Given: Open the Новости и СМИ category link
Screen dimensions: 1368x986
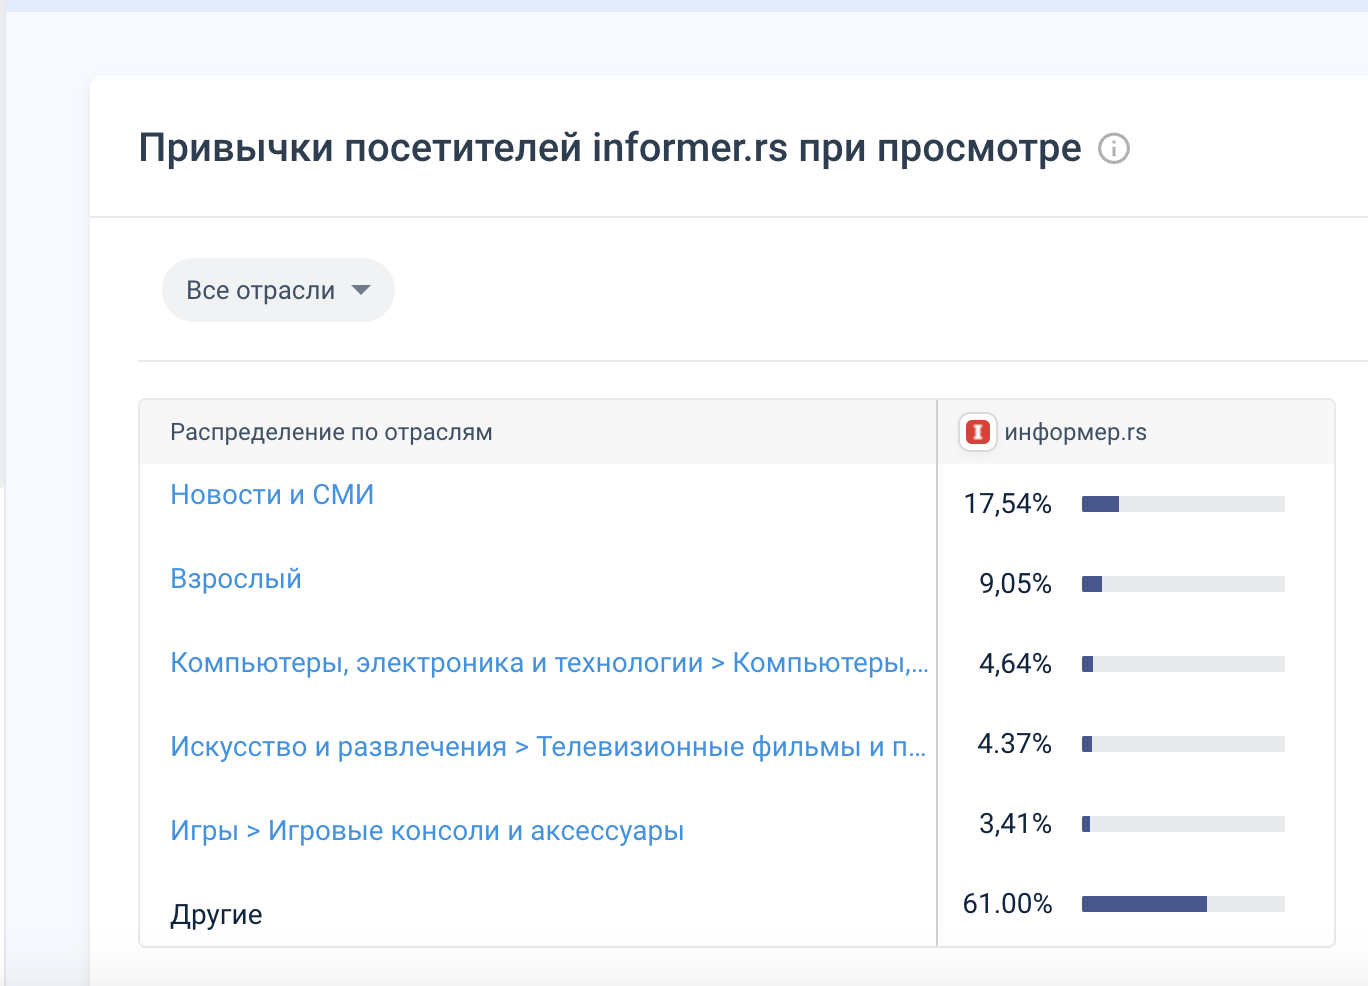Looking at the screenshot, I should point(272,495).
